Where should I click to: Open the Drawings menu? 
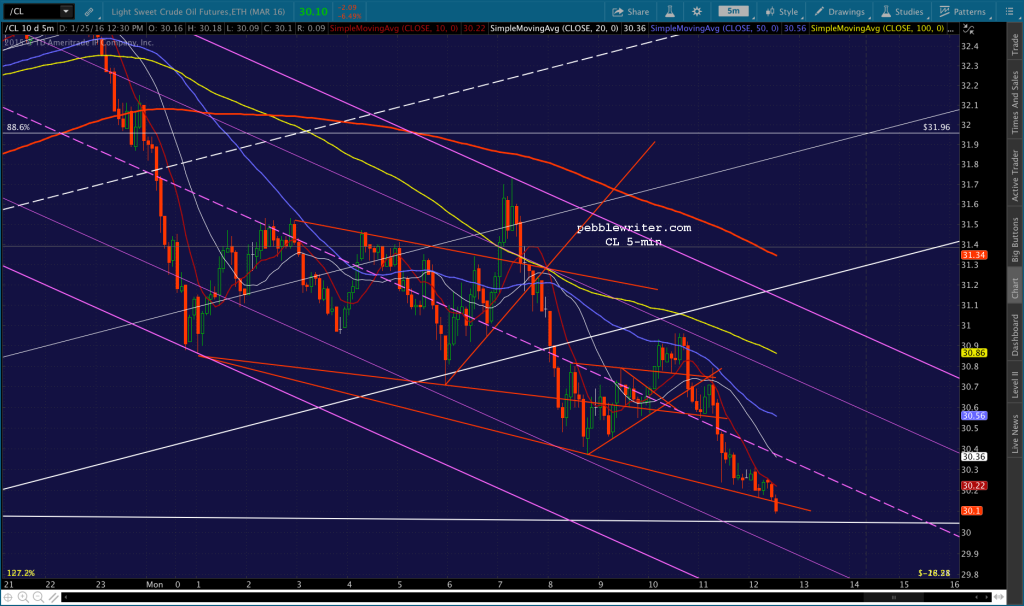click(x=840, y=12)
